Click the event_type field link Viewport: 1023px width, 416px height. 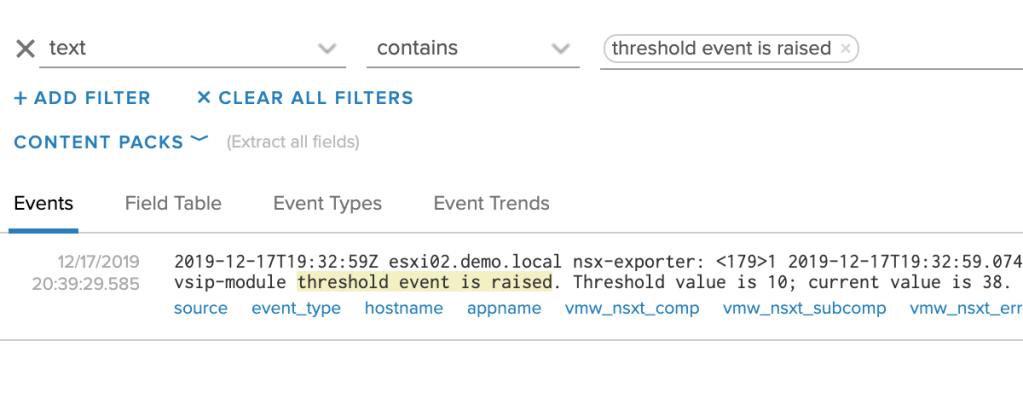click(296, 308)
